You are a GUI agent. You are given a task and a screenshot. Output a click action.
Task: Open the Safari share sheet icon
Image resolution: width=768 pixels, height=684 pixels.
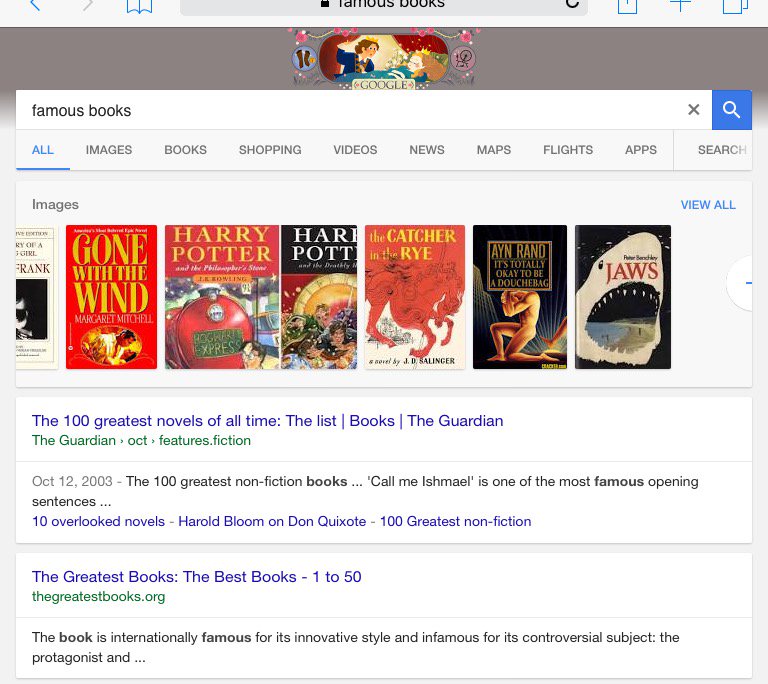[627, 6]
